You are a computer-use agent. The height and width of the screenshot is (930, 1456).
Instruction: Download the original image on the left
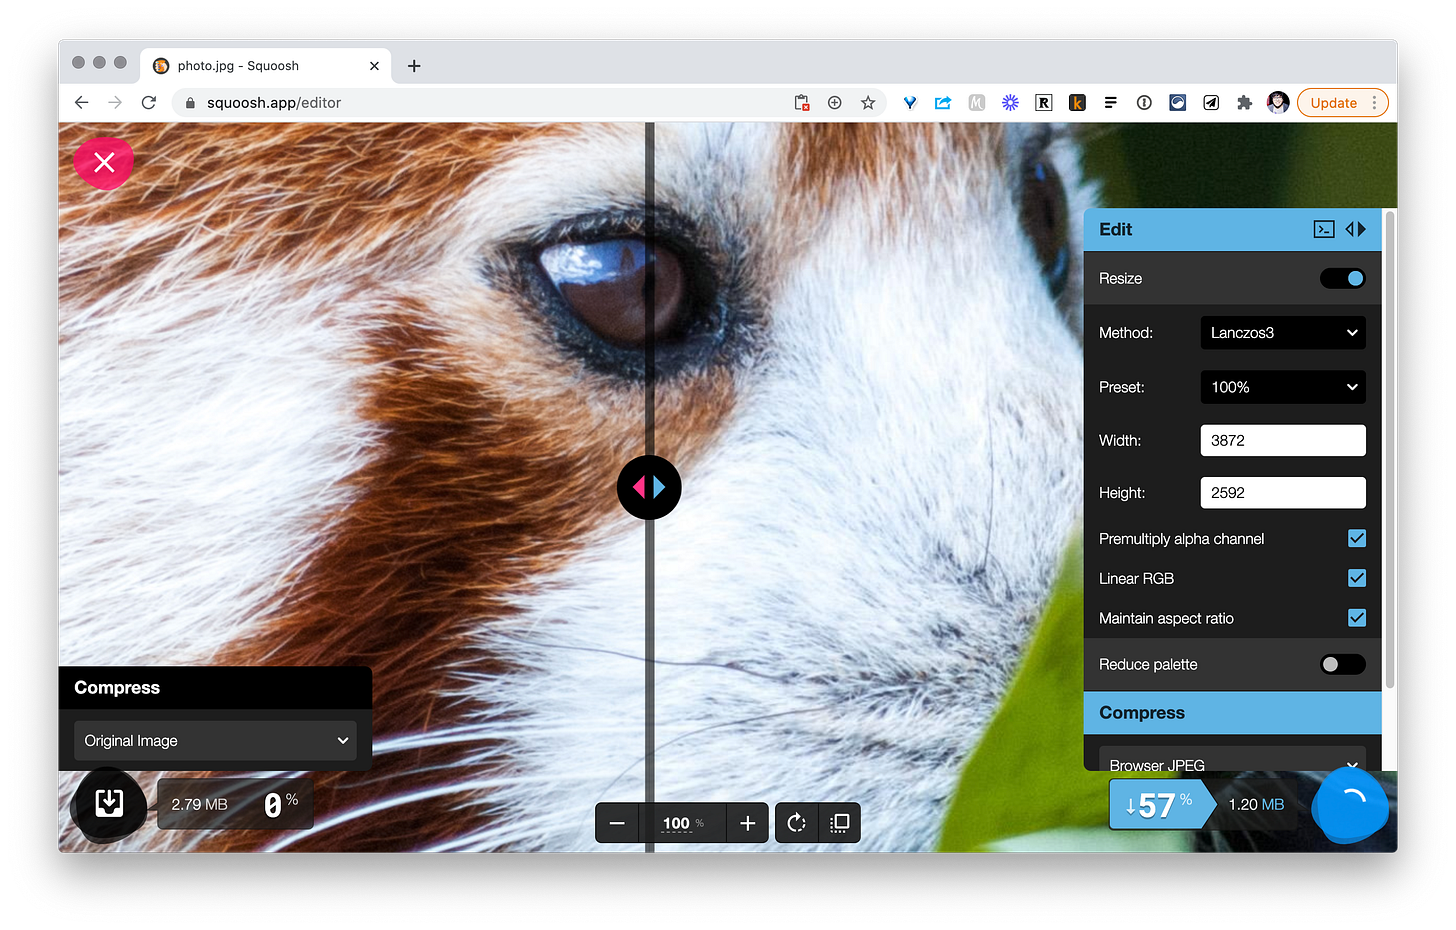(109, 804)
